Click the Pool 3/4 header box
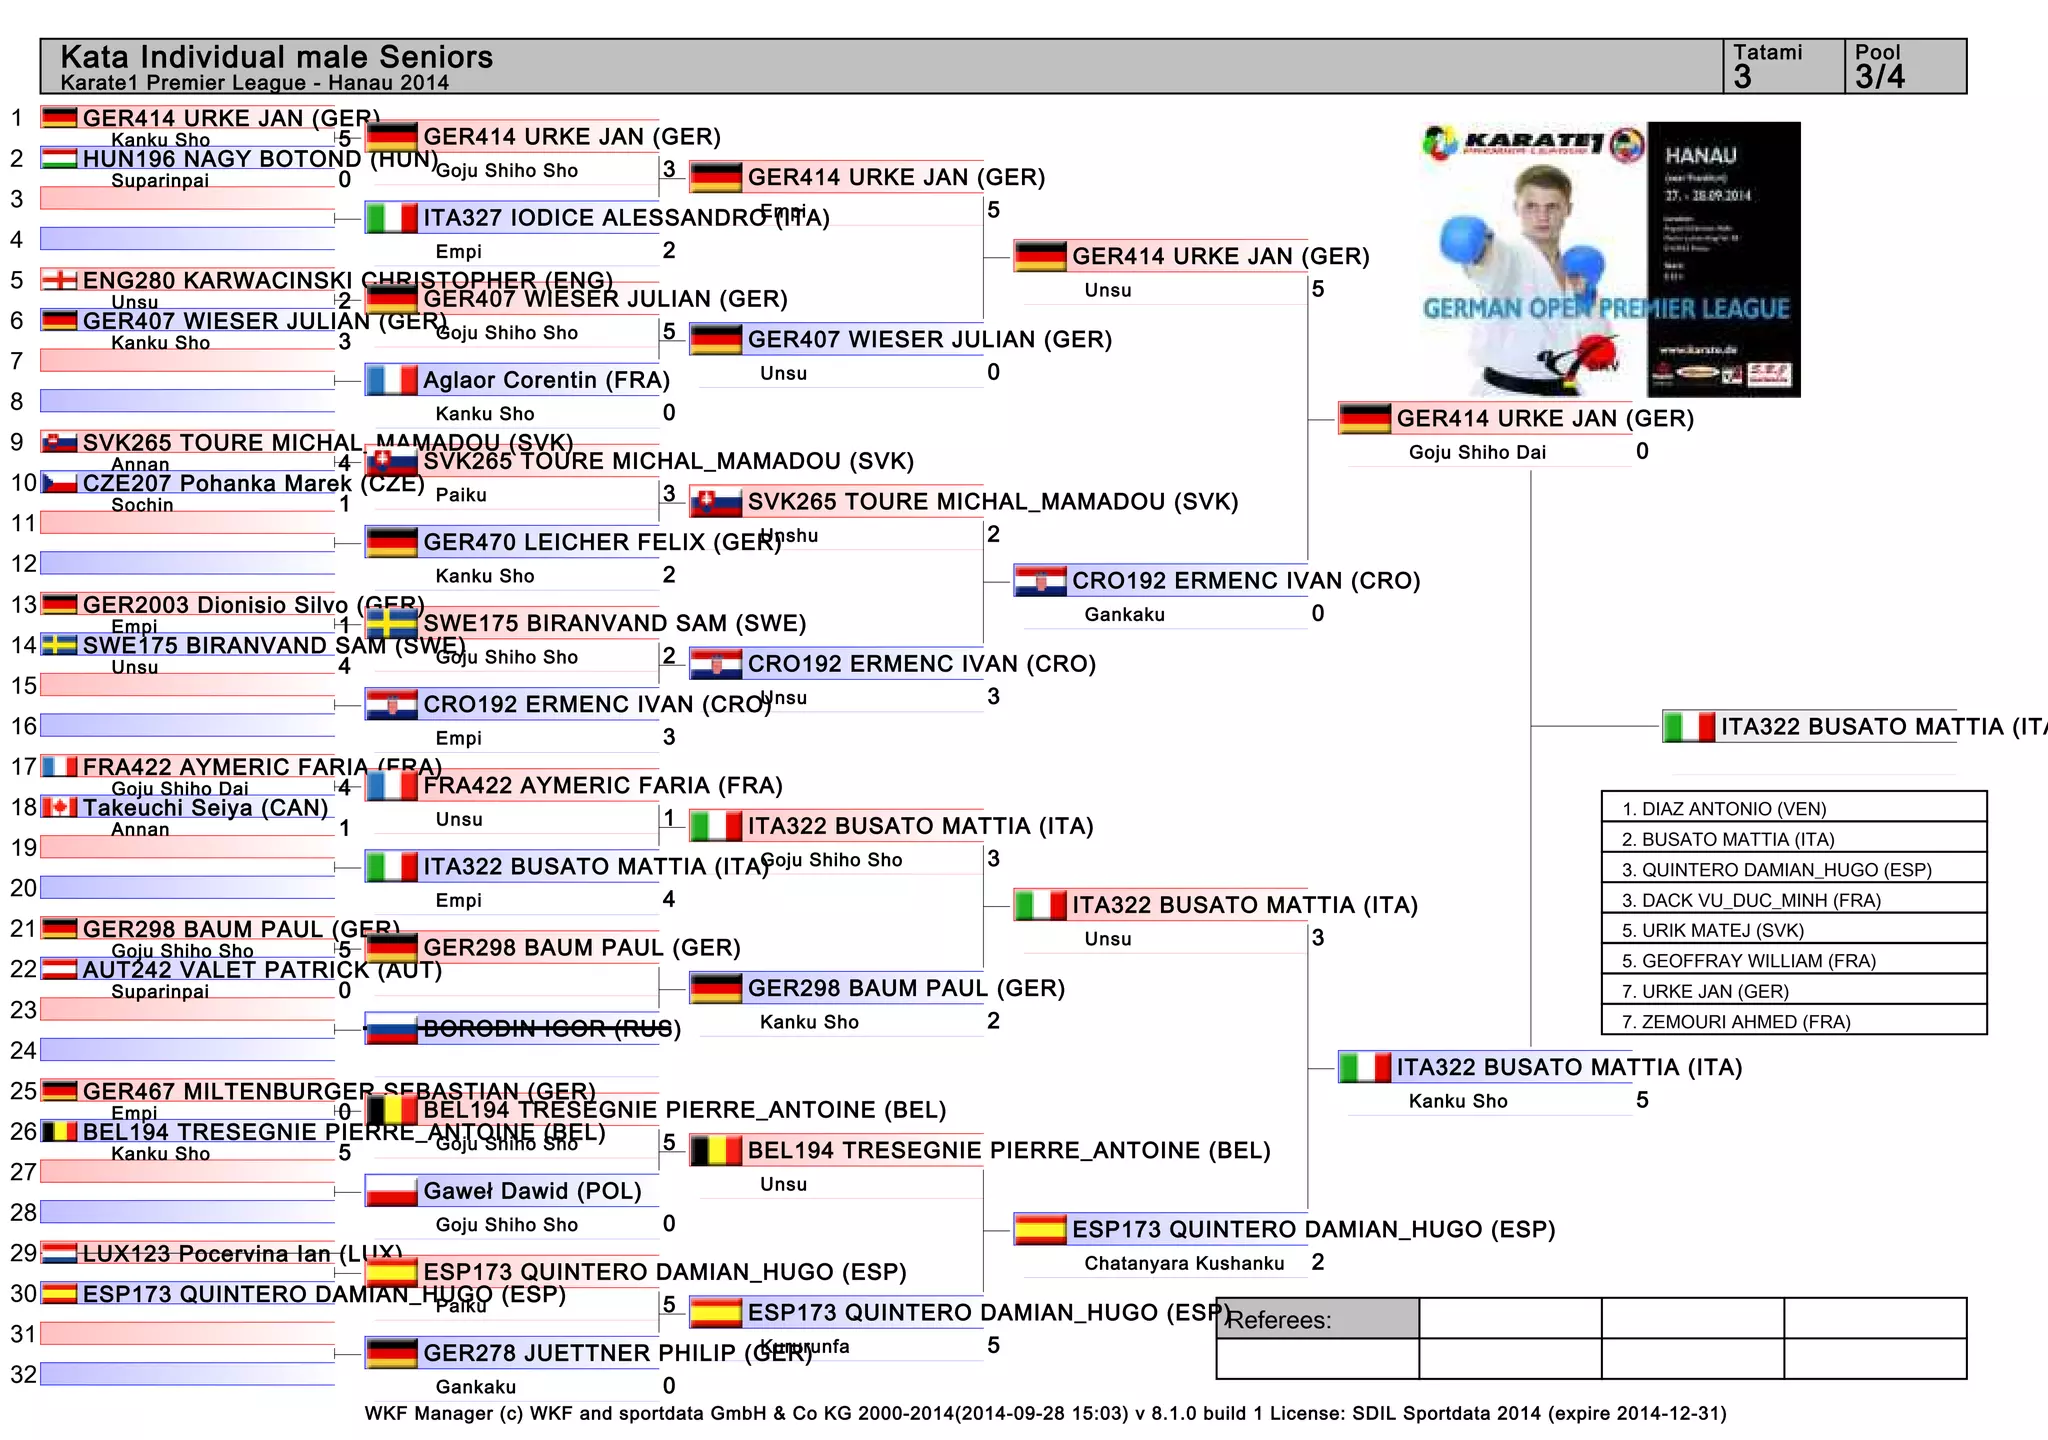Screen dimensions: 2048x1440 (x=1904, y=66)
